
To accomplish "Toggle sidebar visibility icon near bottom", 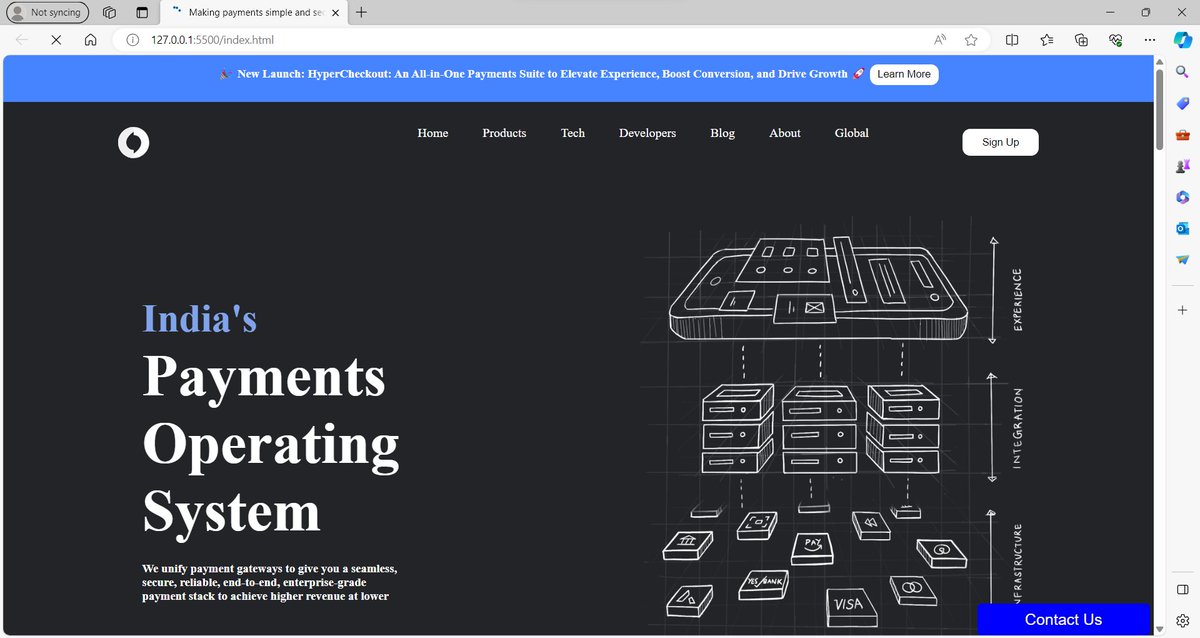I will pos(1182,589).
